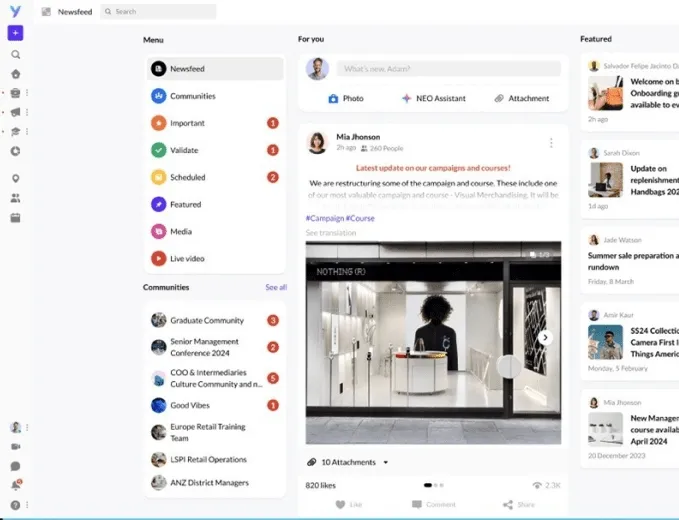Go to next image in post carousel

[x=545, y=337]
